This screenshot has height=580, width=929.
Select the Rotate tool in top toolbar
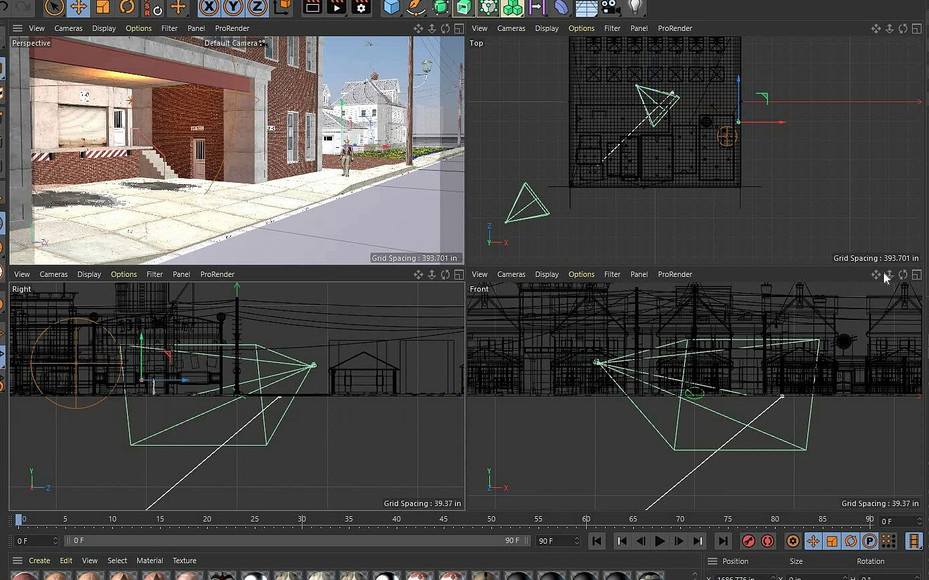[128, 7]
